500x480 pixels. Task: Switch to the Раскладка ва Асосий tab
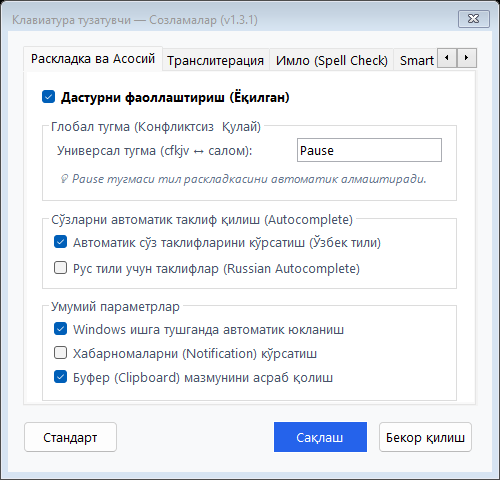click(x=93, y=59)
